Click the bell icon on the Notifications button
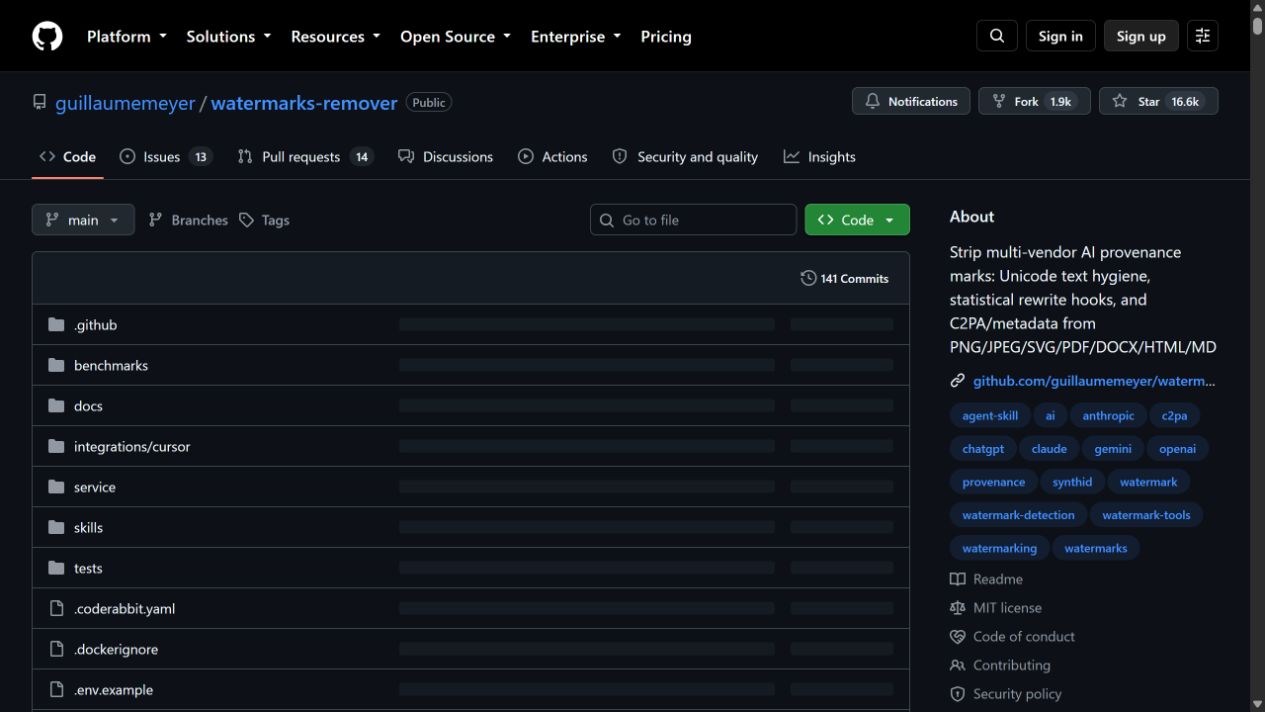 tap(873, 101)
